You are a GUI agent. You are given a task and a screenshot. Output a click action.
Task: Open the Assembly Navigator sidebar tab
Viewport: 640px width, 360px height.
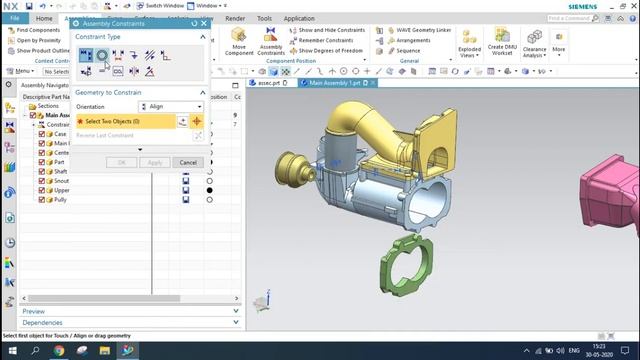[10, 108]
